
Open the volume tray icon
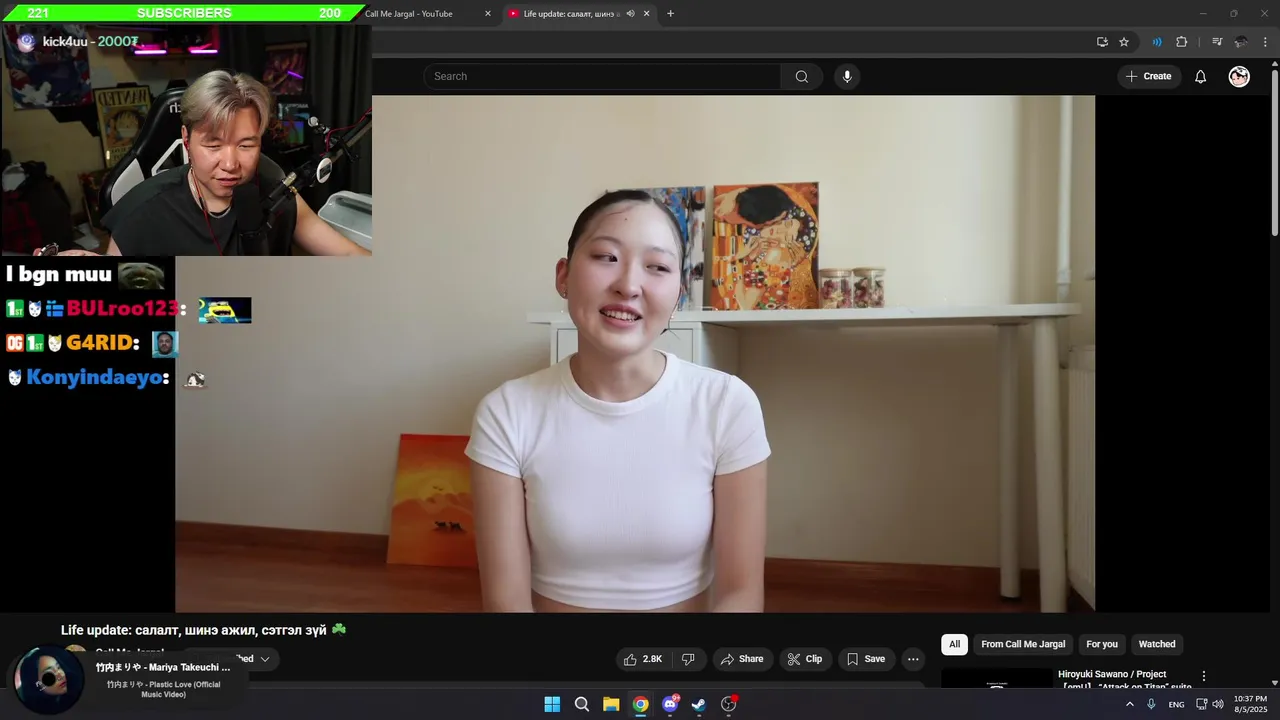(1217, 704)
